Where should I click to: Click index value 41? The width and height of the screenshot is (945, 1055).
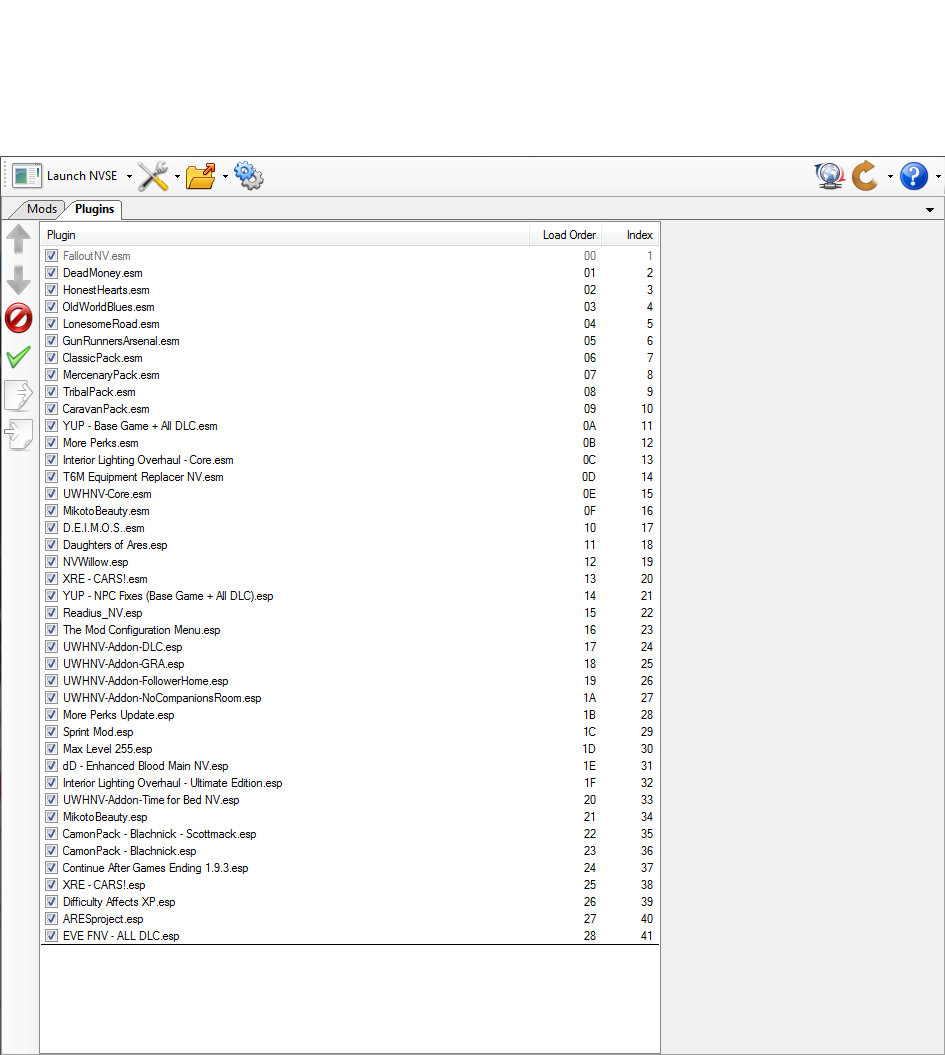pos(646,935)
